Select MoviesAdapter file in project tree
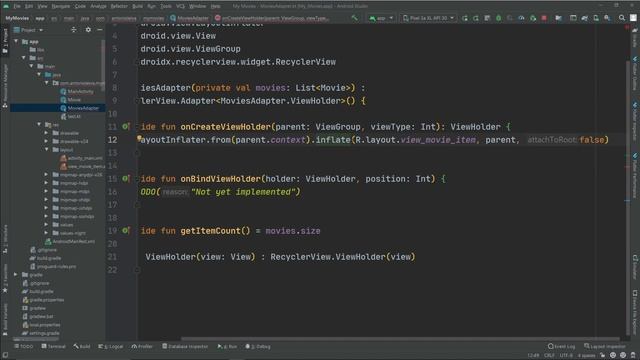Viewport: 640px width, 360px height. pos(80,108)
